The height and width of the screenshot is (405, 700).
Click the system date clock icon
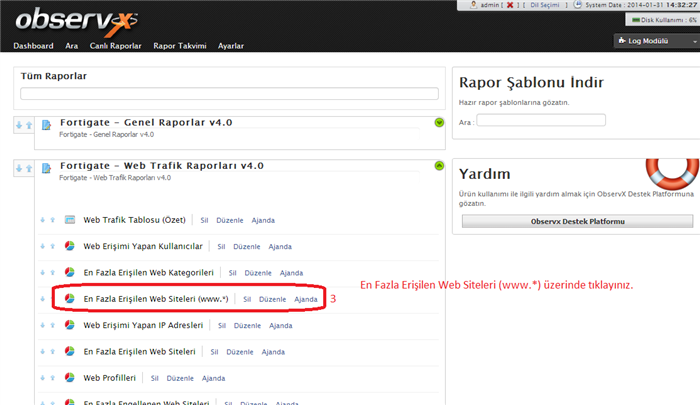[578, 4]
